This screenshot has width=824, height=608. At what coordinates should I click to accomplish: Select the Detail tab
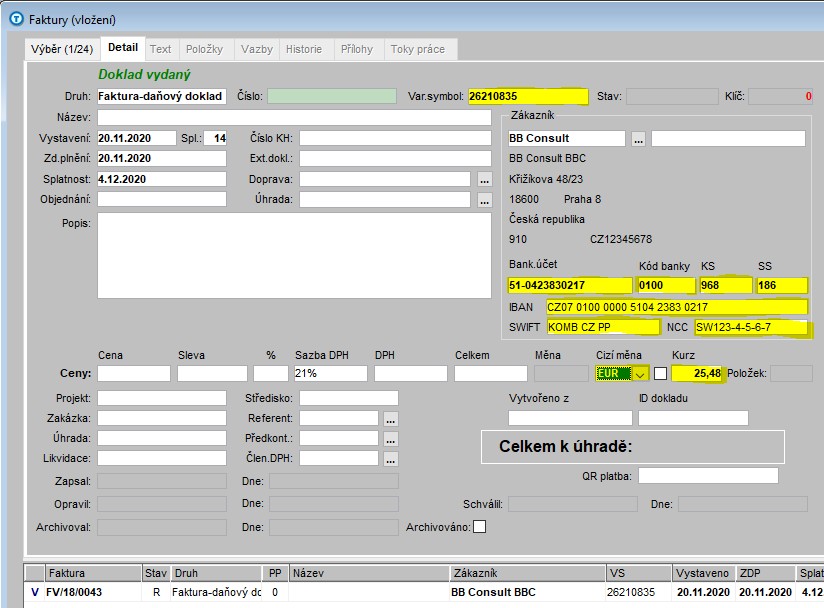tap(122, 48)
